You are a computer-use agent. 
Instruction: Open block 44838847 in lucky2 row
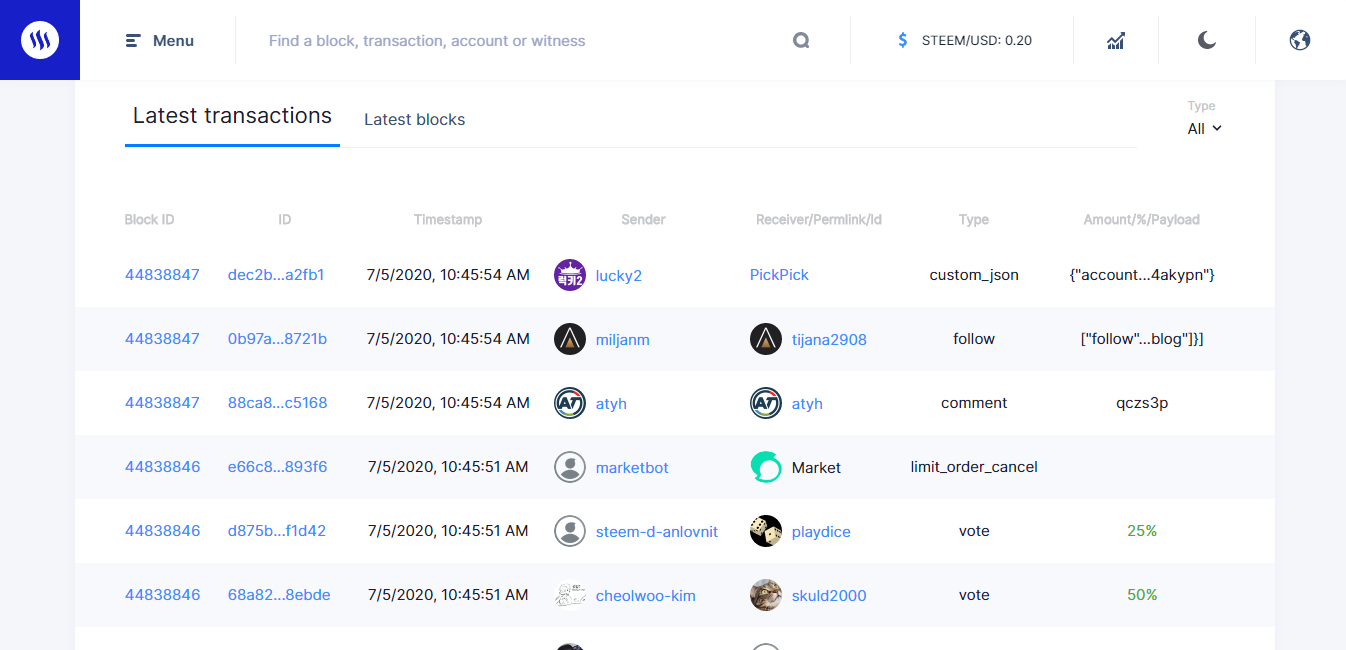point(162,275)
